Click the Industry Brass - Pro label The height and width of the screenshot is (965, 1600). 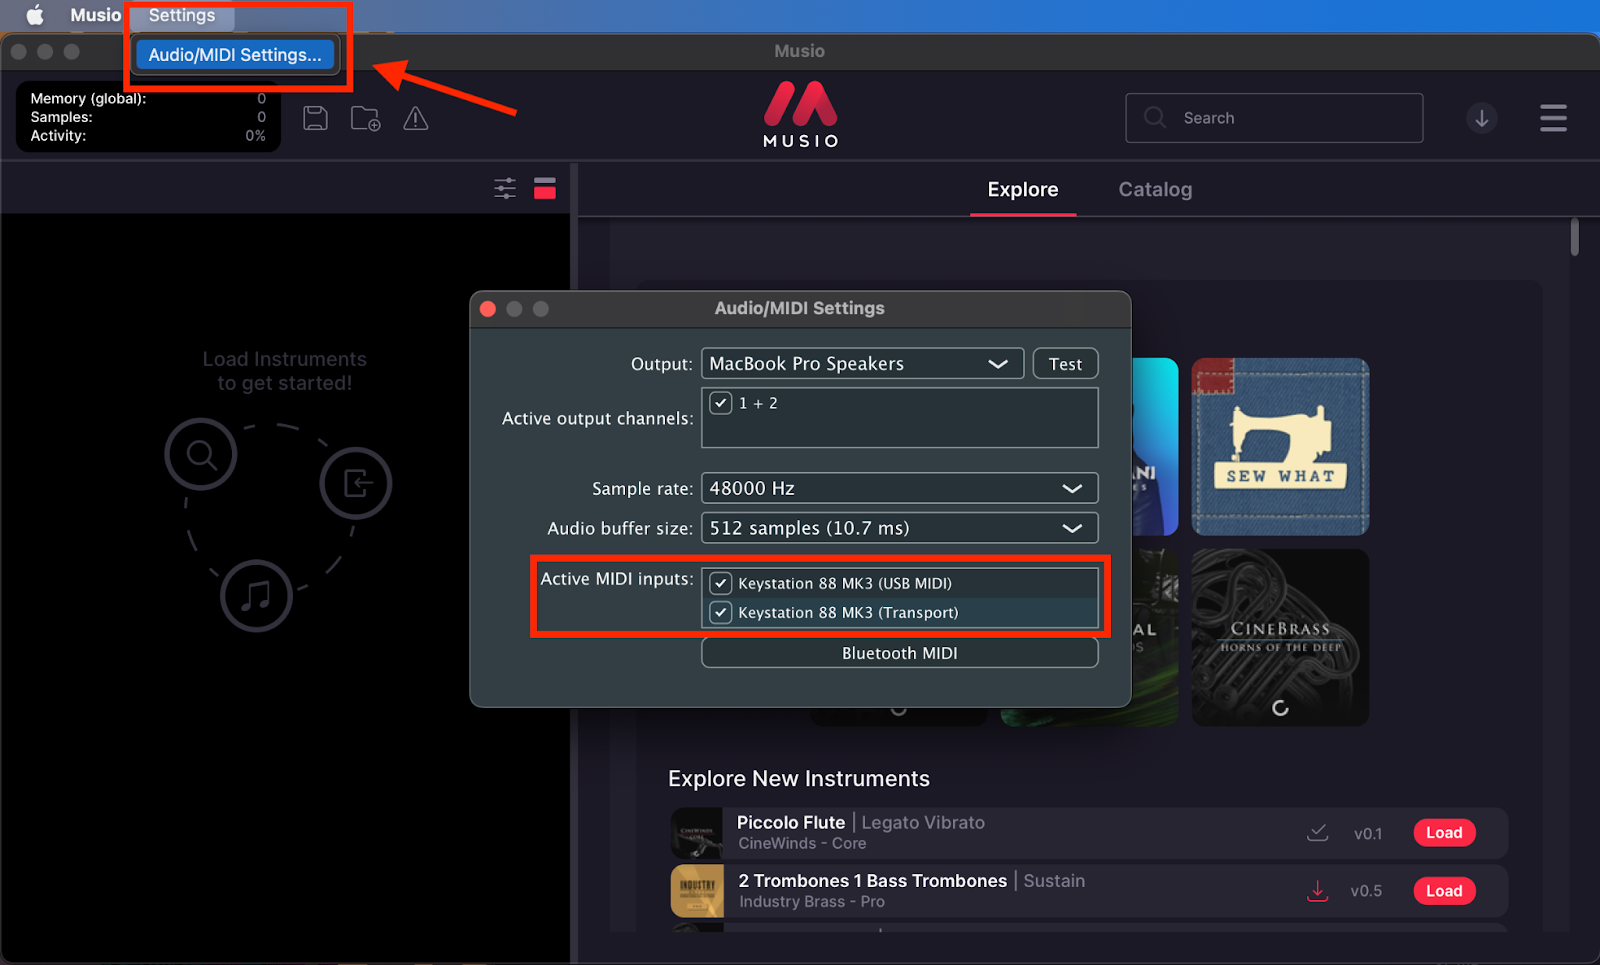point(812,901)
